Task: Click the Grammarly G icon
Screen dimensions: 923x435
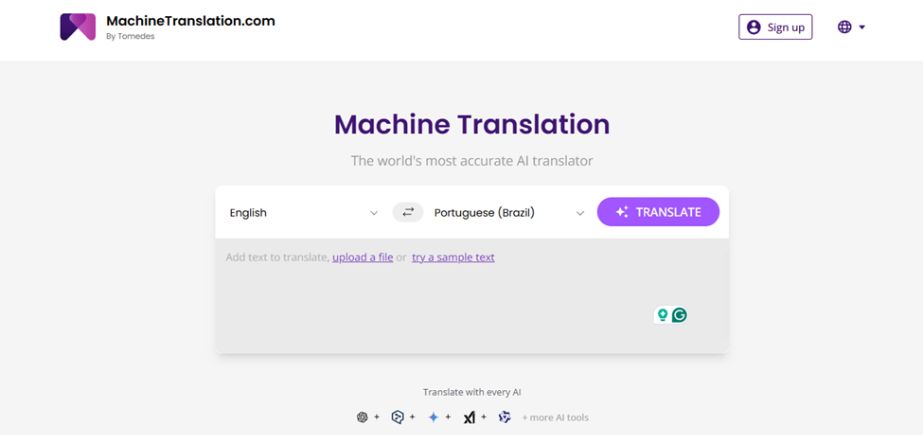Action: (x=679, y=316)
